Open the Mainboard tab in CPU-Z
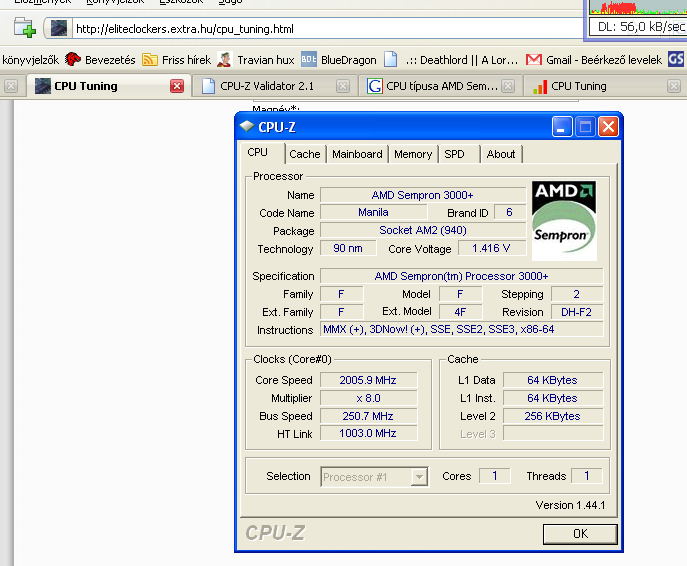This screenshot has height=566, width=687. 357,154
